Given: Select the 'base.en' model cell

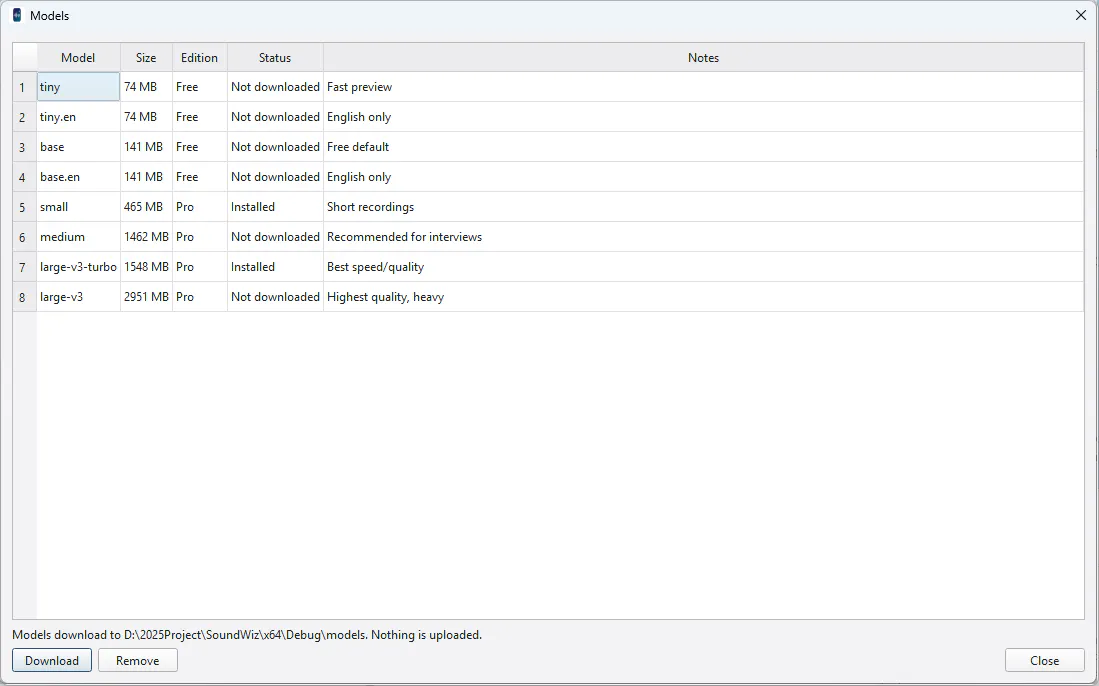Looking at the screenshot, I should (x=78, y=177).
